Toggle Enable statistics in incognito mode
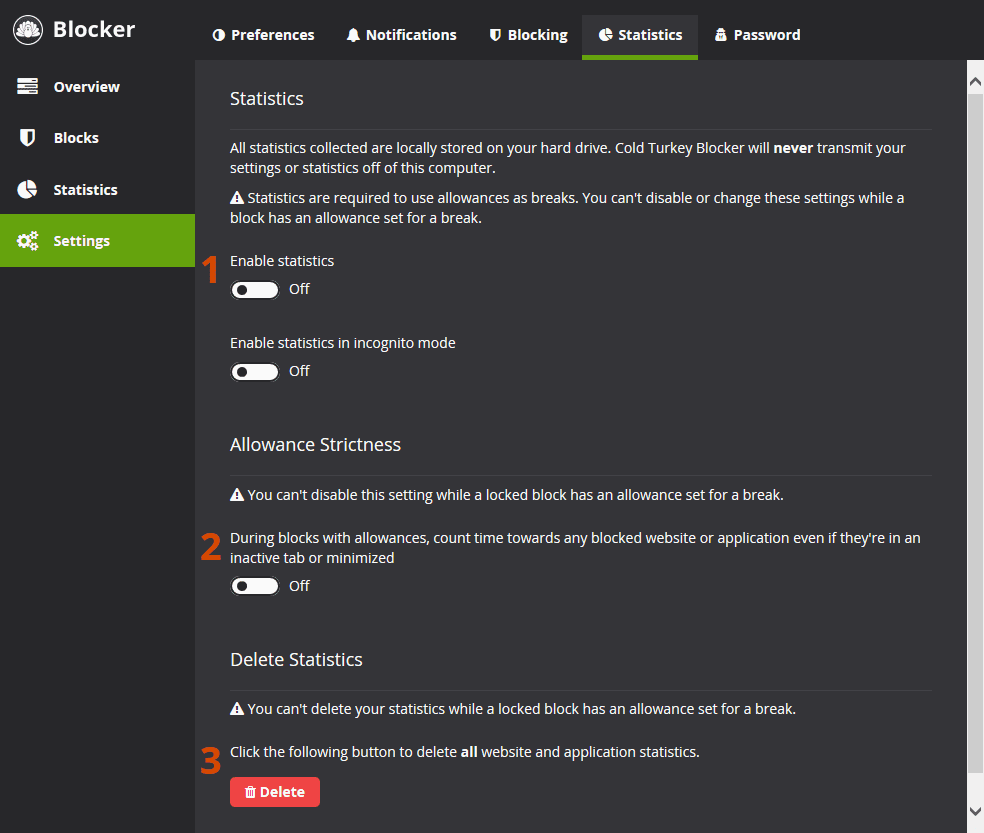 coord(255,372)
